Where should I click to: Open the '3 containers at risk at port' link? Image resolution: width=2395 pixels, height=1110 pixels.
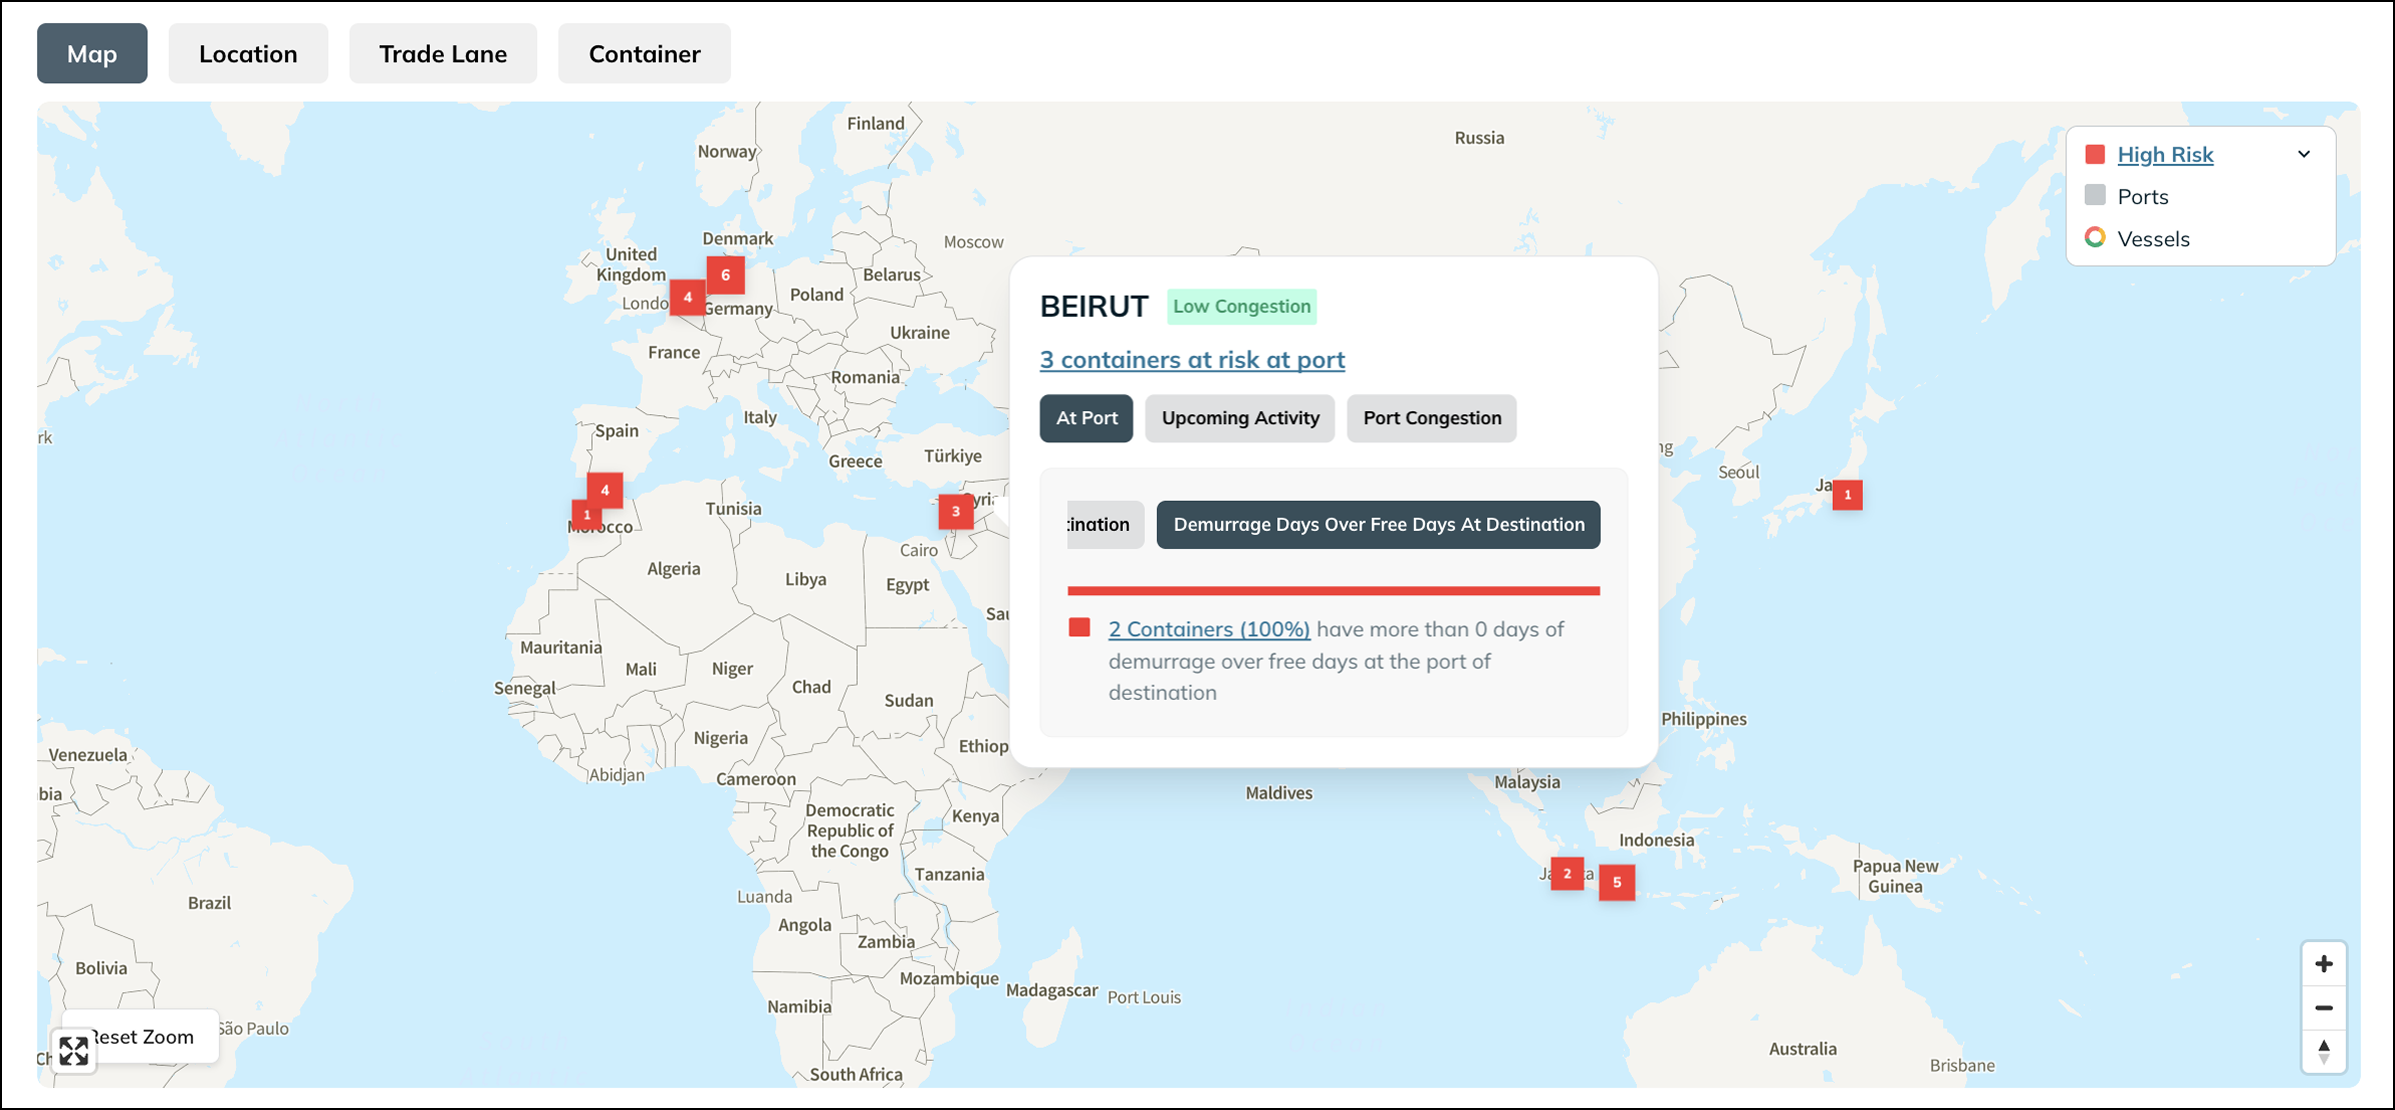(1191, 359)
